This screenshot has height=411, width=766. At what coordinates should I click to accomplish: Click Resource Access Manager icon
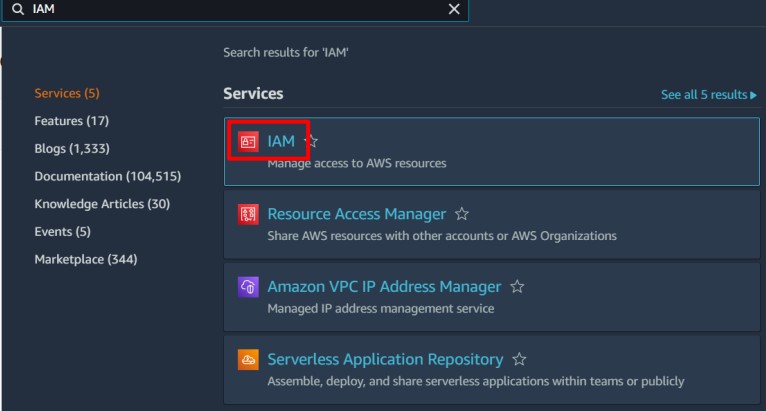click(248, 214)
